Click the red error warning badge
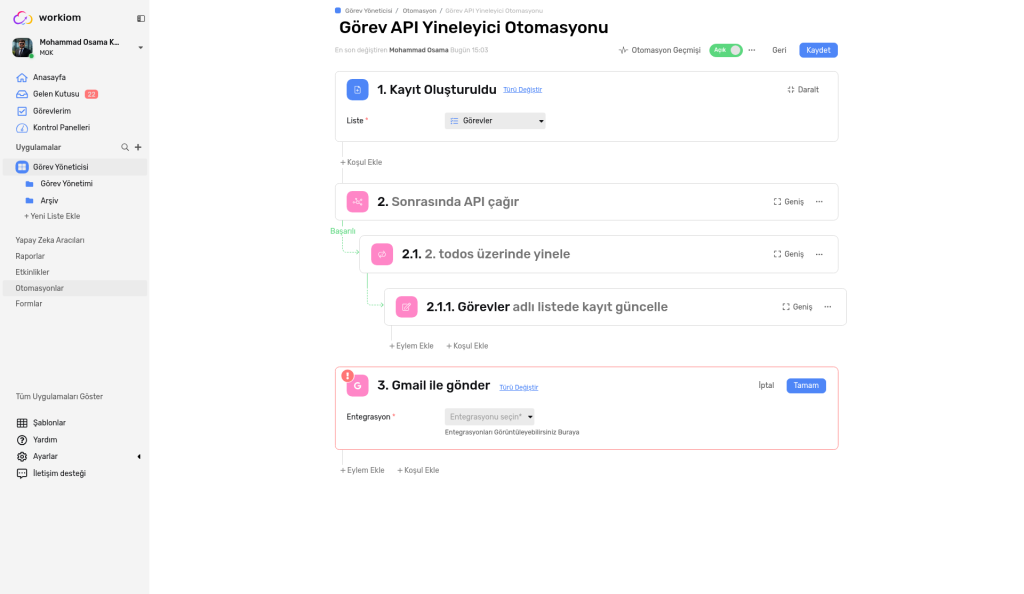Screen dimensions: 1024x594 (347, 375)
